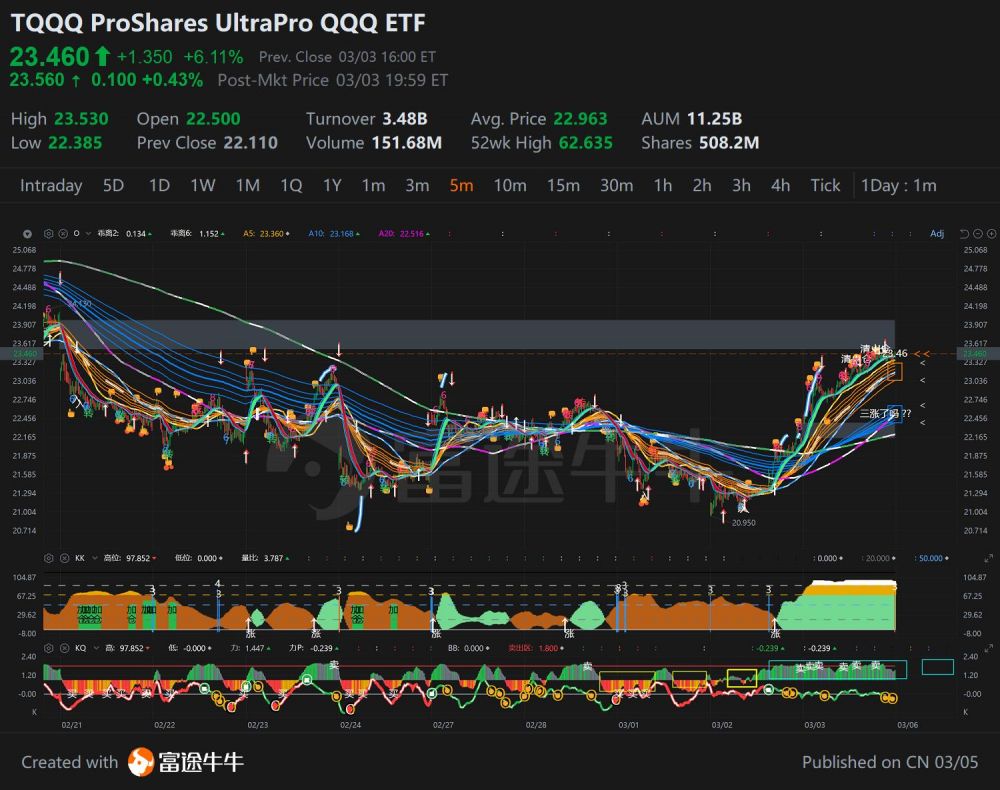Switch to the Intraday chart tab
Image resolution: width=1000 pixels, height=790 pixels.
point(51,185)
